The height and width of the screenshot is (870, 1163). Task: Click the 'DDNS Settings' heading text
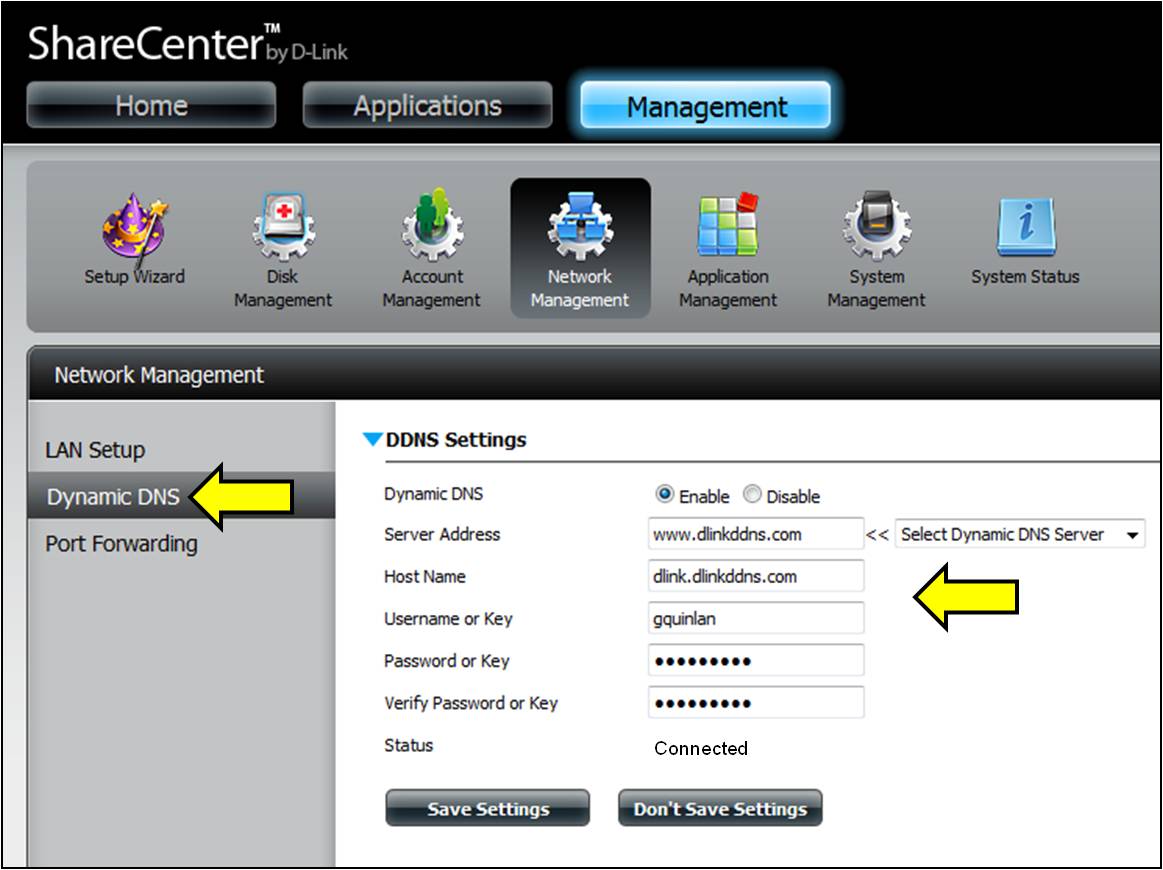pos(456,440)
